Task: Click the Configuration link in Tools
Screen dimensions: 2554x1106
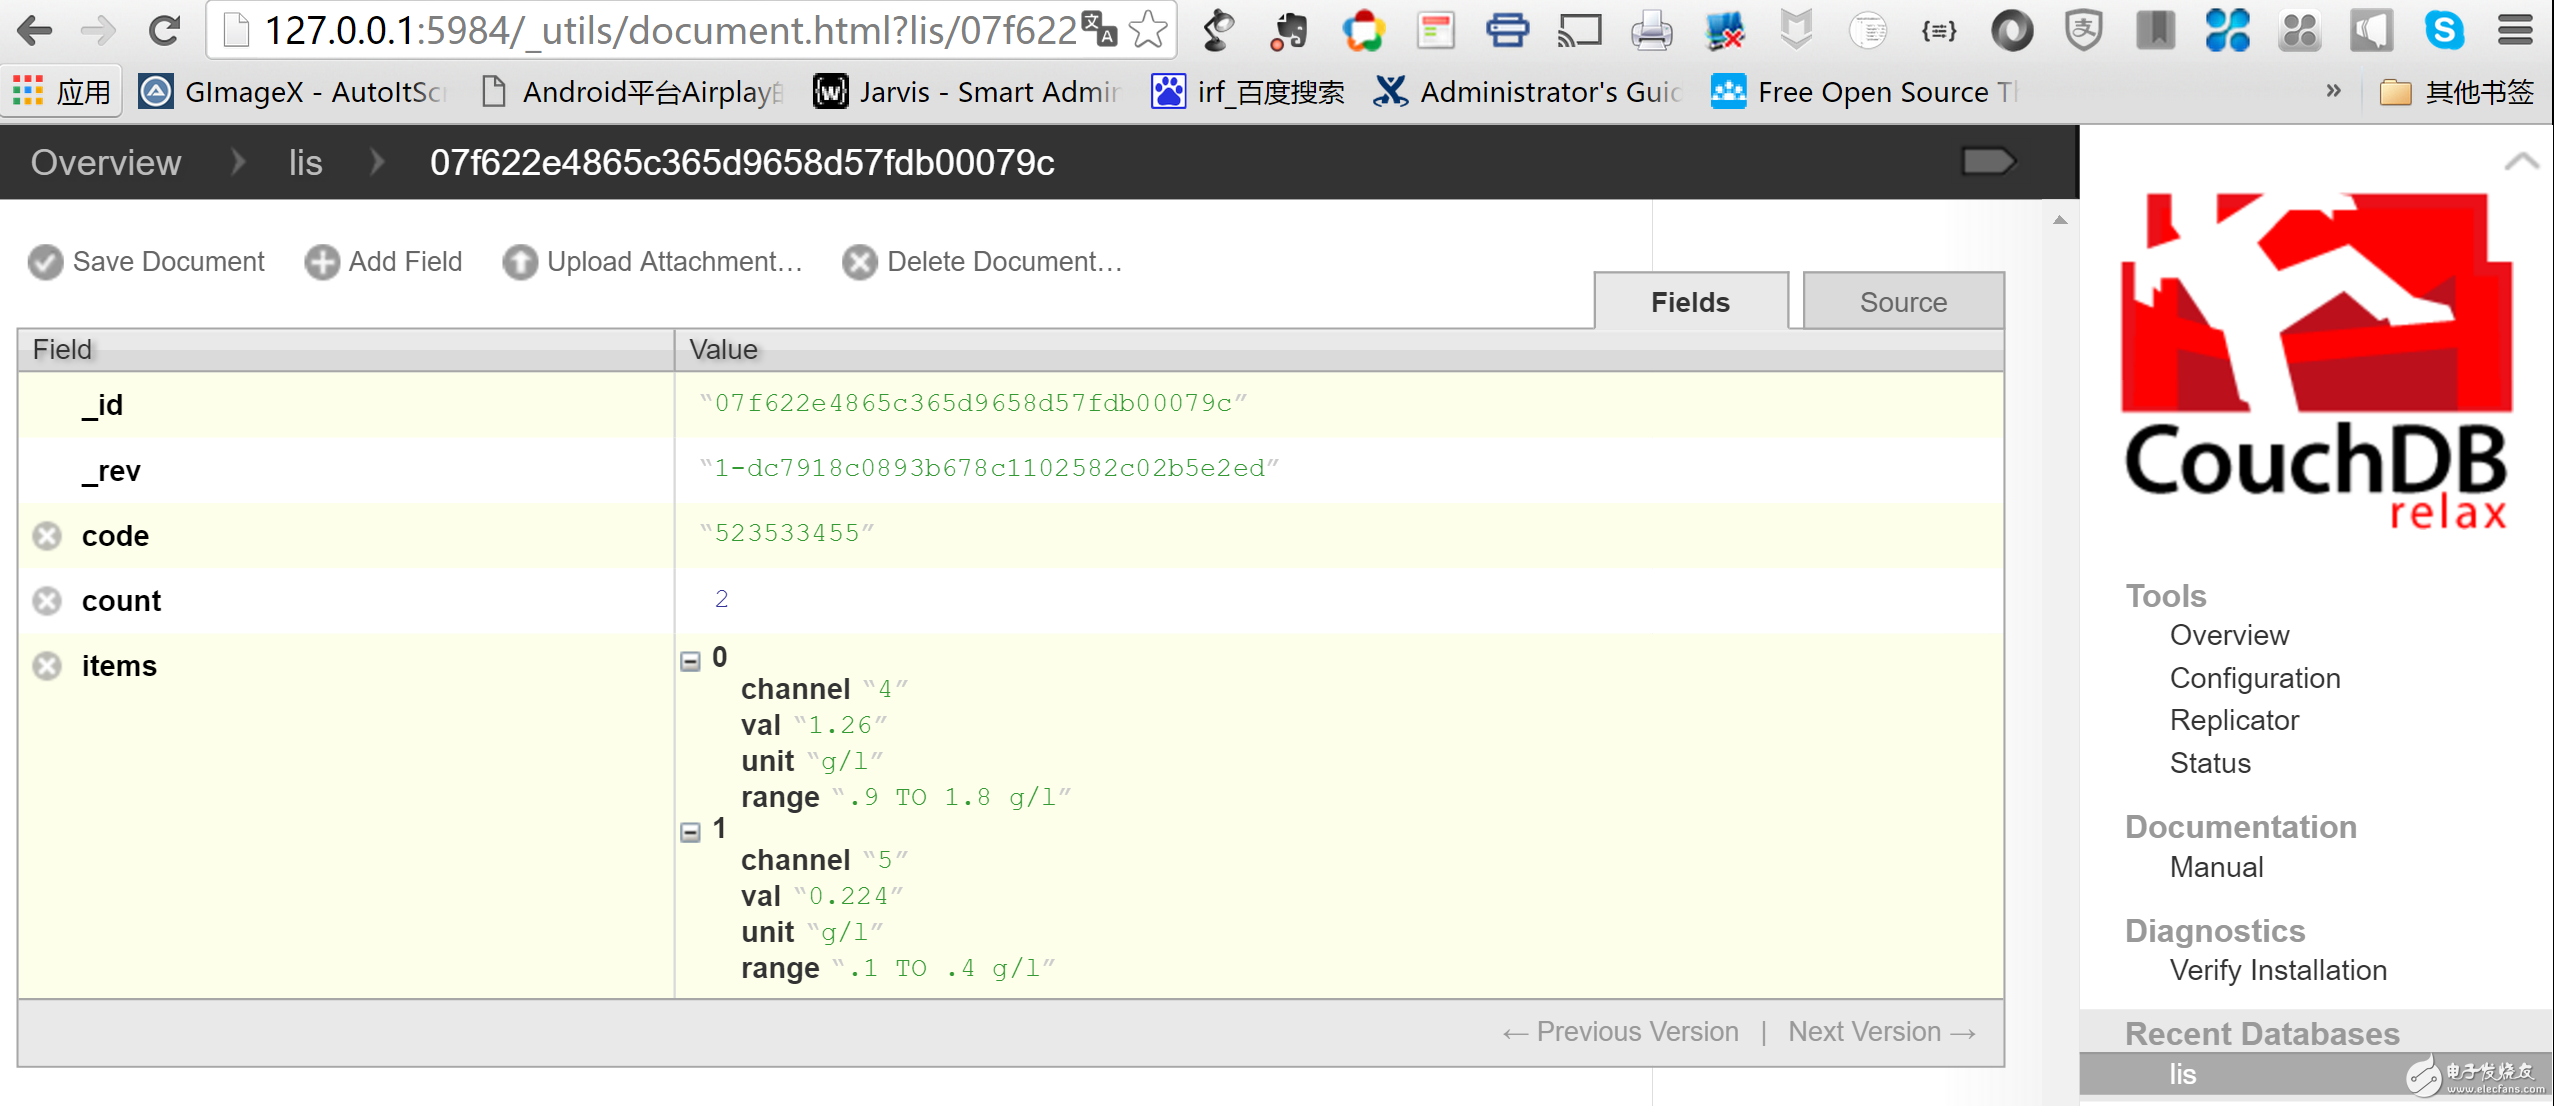Action: (x=2253, y=678)
